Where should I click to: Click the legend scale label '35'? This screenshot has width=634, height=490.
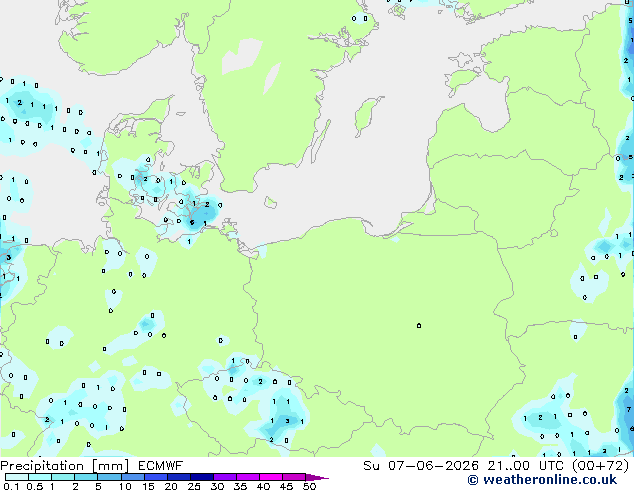pos(240,486)
